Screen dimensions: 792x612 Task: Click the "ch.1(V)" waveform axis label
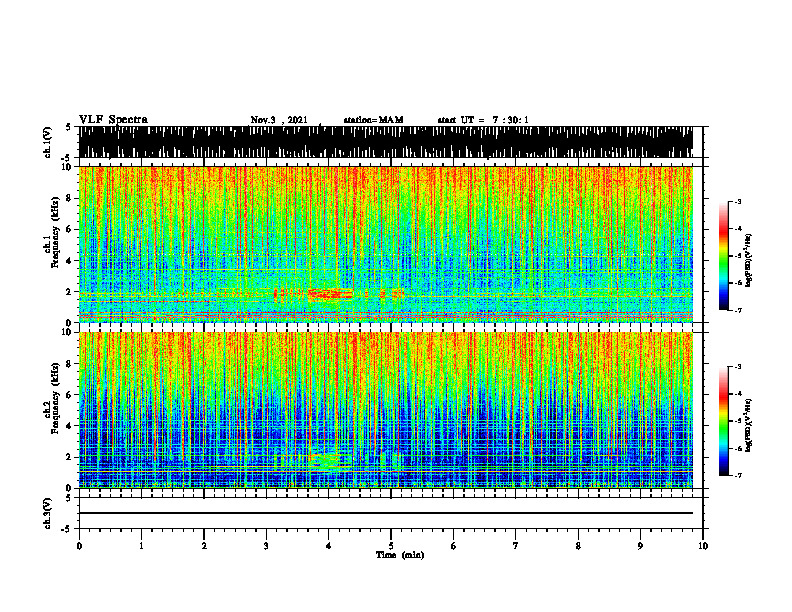coord(48,142)
